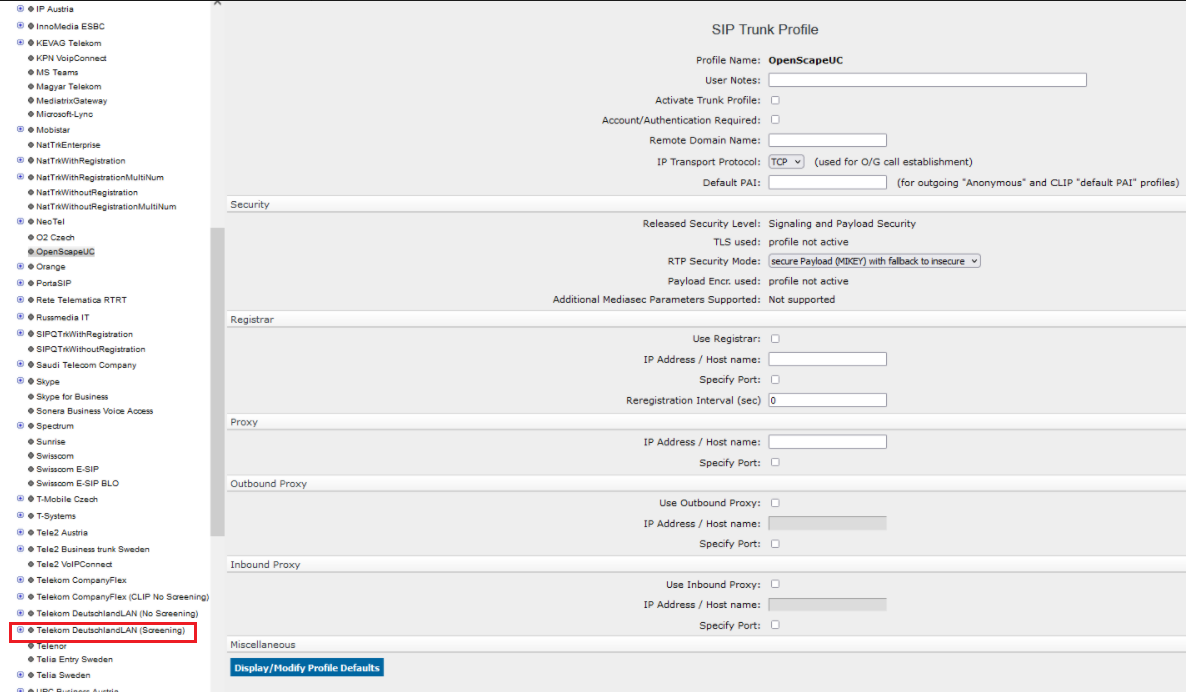The image size is (1186, 692).
Task: Enable the Use Registrar checkbox
Action: pyautogui.click(x=775, y=339)
